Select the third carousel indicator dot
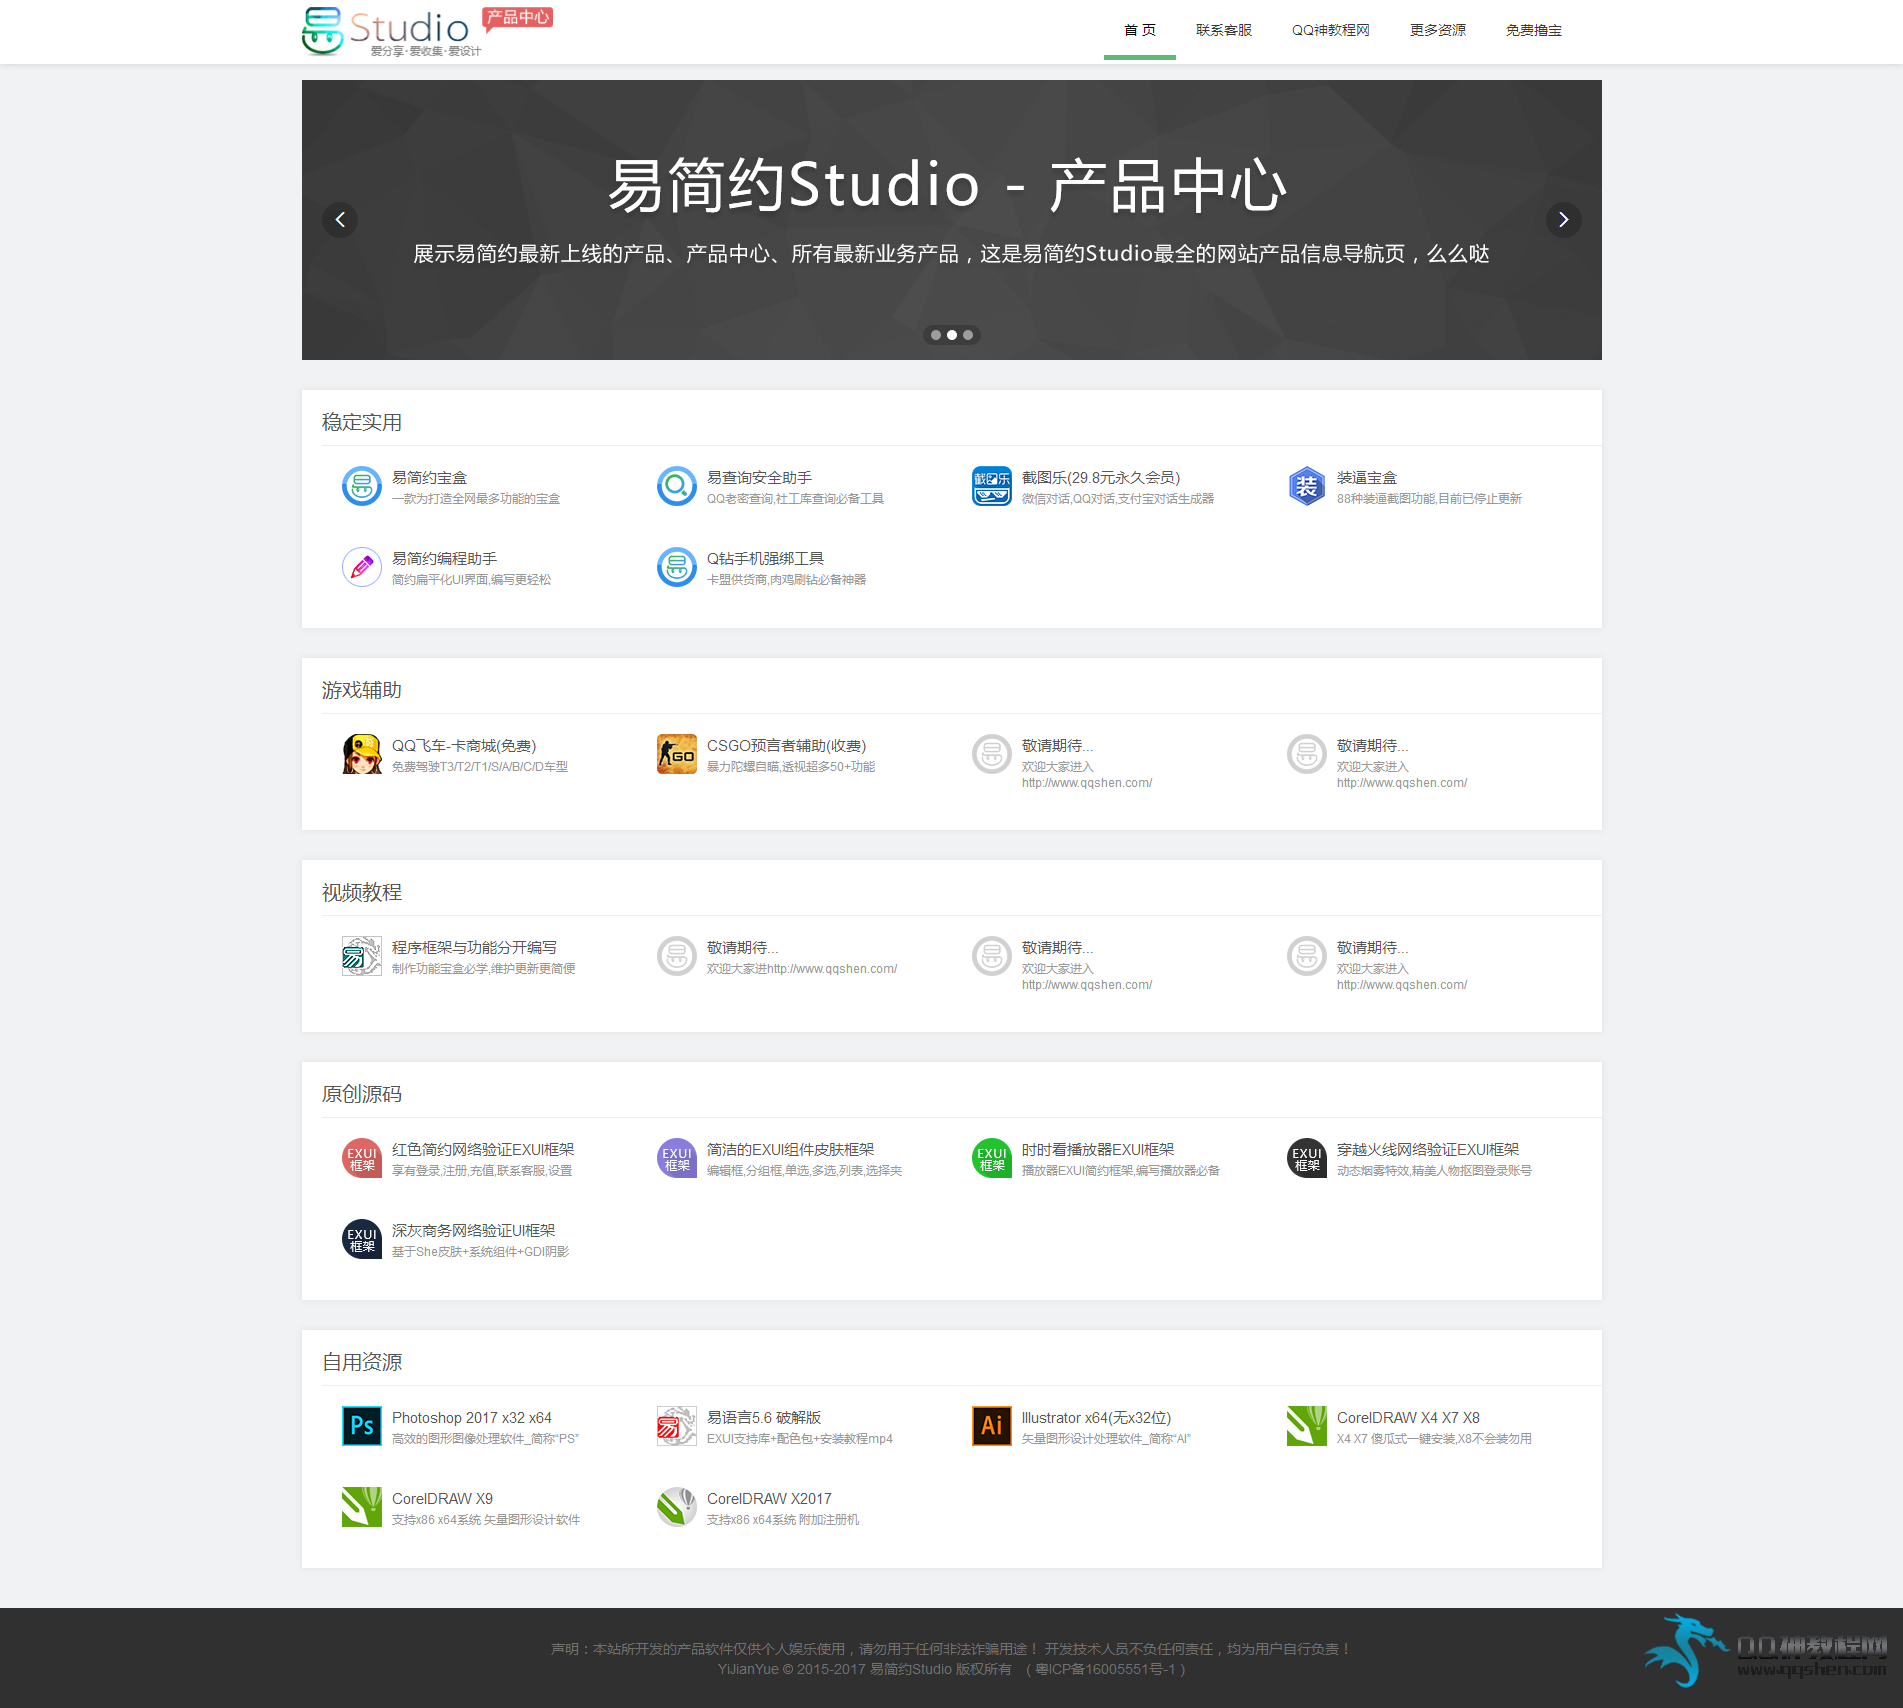Viewport: 1903px width, 1708px height. coord(968,335)
